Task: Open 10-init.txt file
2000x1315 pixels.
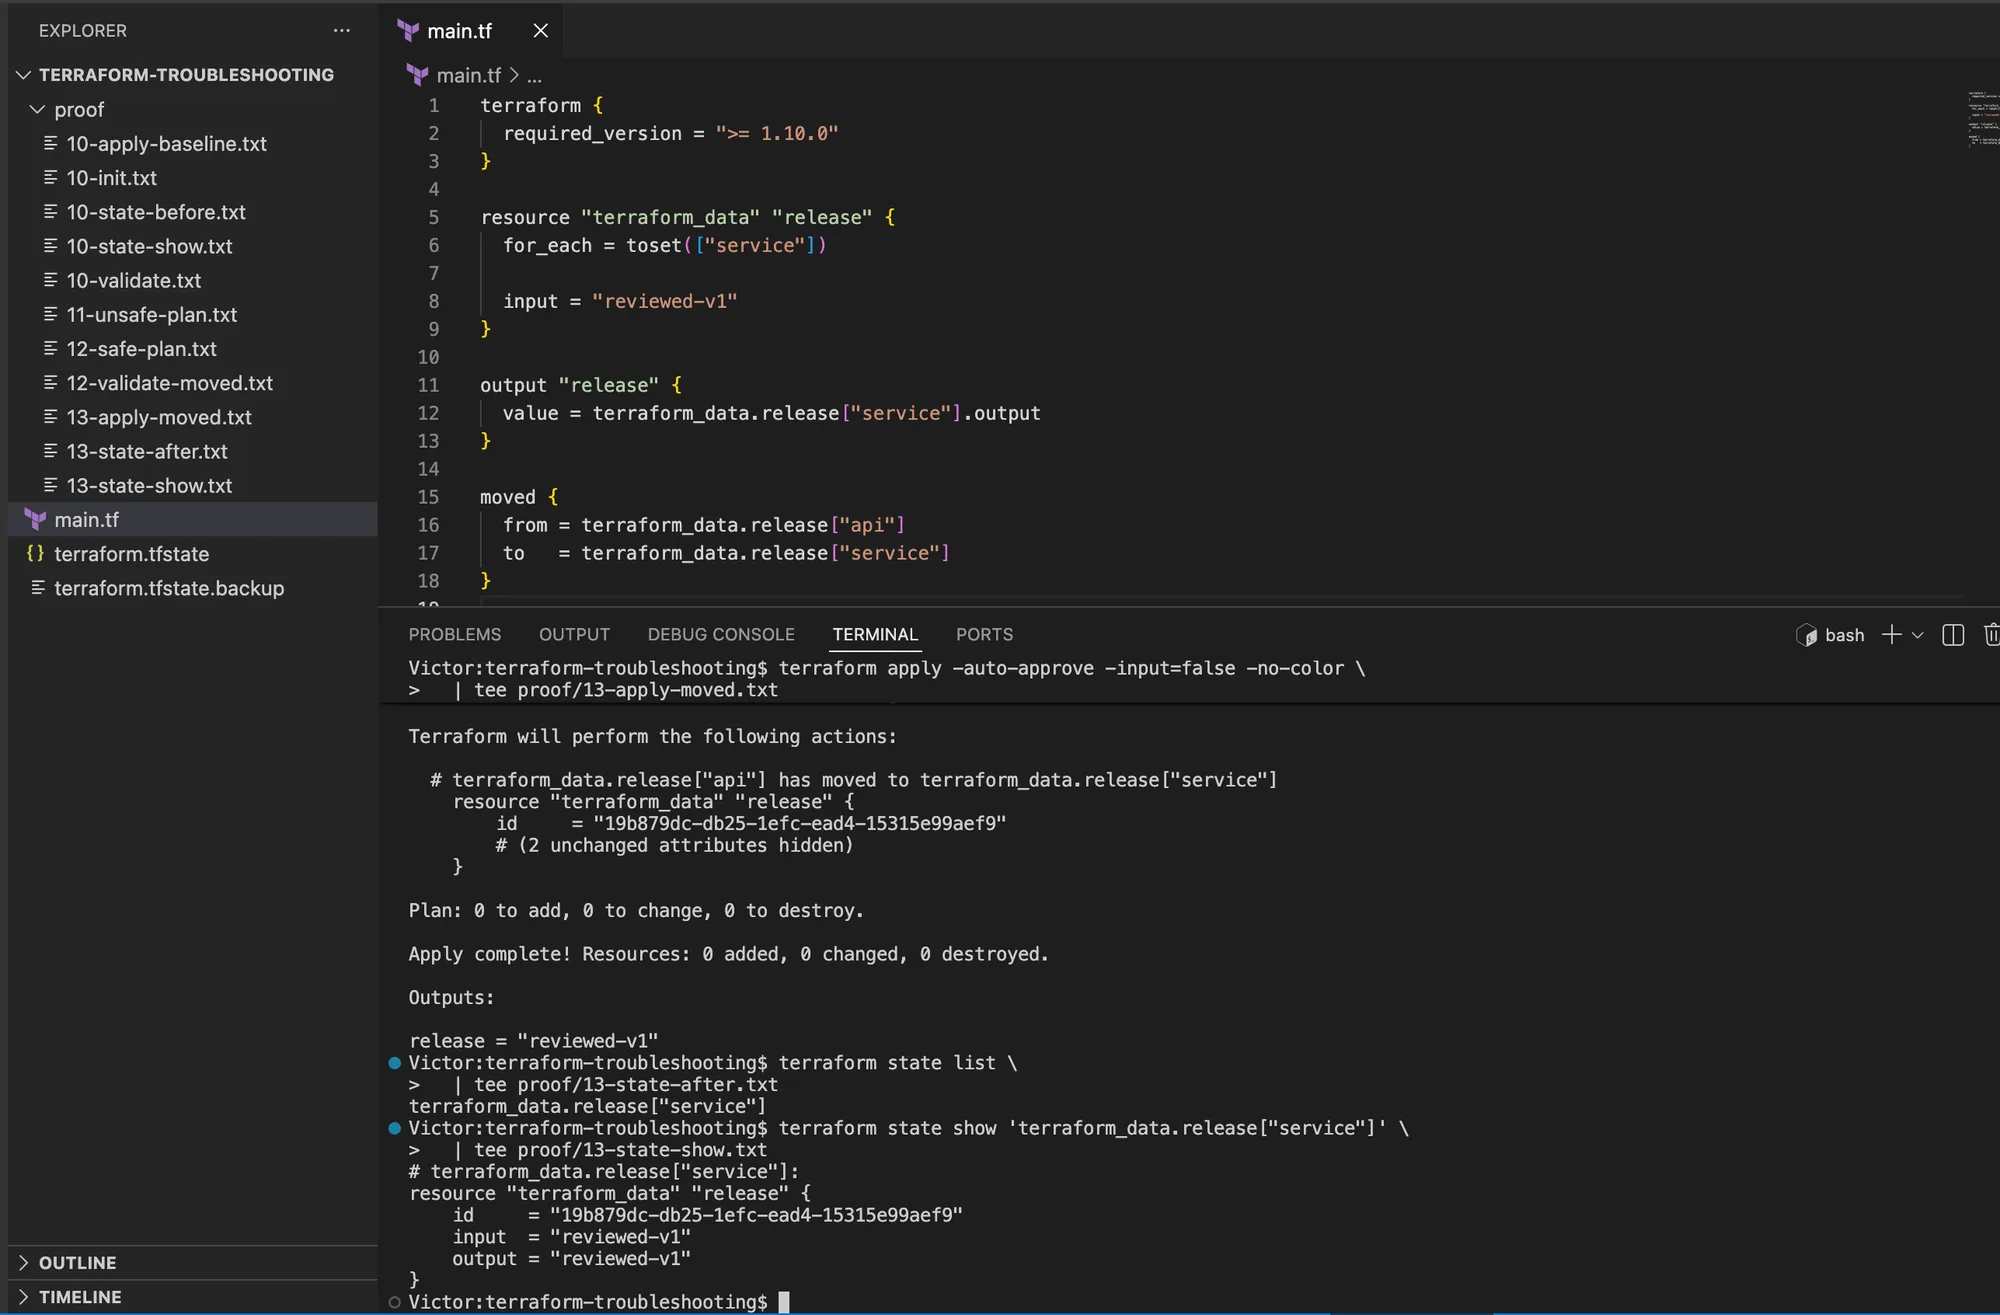Action: click(111, 178)
